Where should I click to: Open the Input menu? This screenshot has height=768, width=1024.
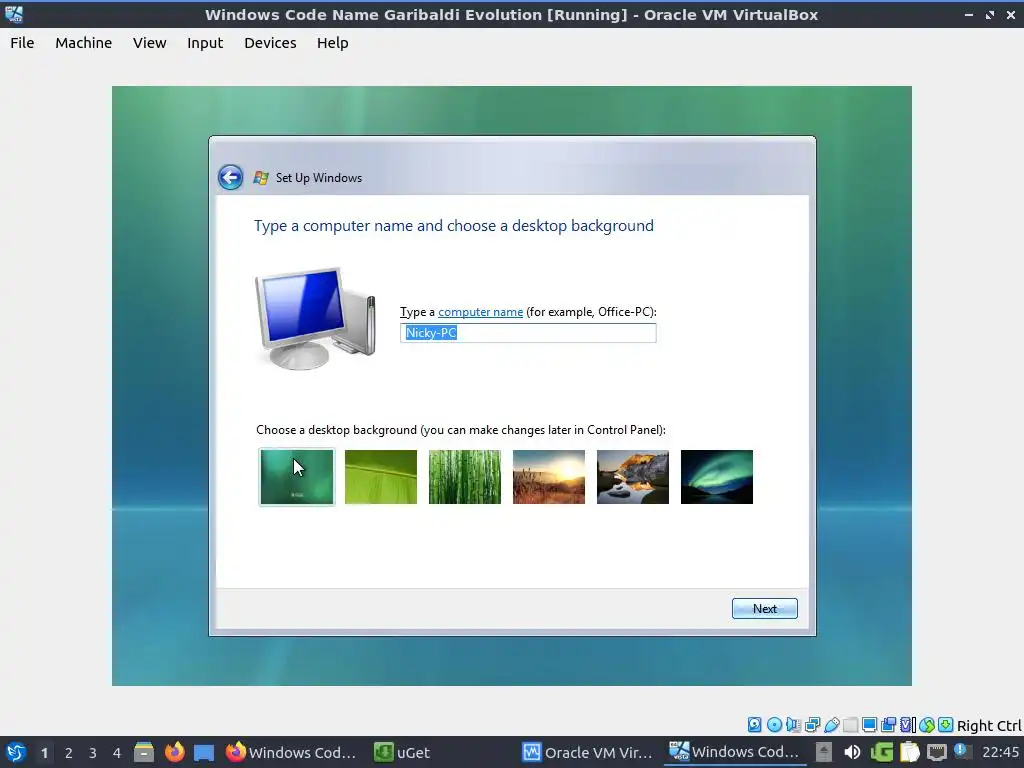pos(205,42)
